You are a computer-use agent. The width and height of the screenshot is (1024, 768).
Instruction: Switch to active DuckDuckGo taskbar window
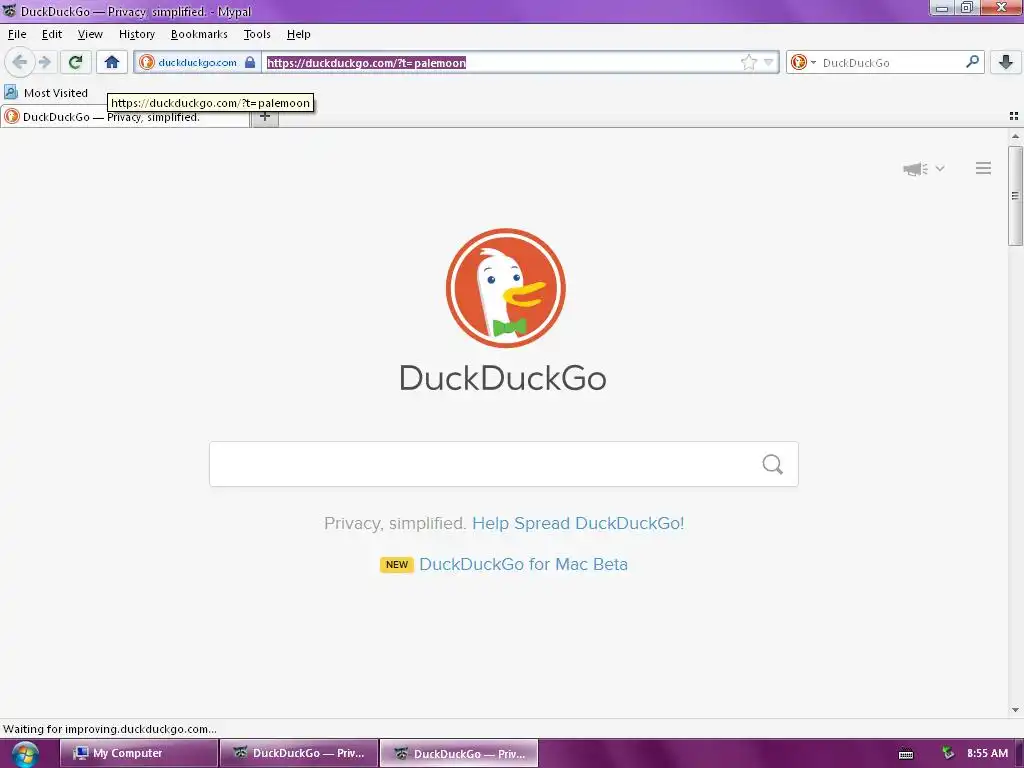coord(459,753)
